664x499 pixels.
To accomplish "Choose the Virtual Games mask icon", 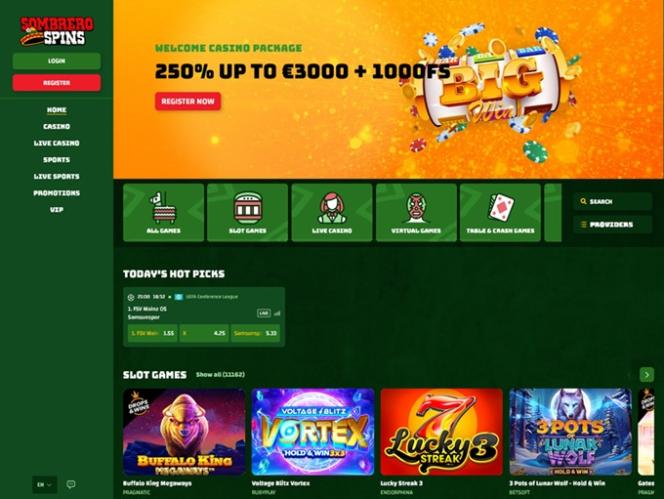I will click(x=416, y=212).
